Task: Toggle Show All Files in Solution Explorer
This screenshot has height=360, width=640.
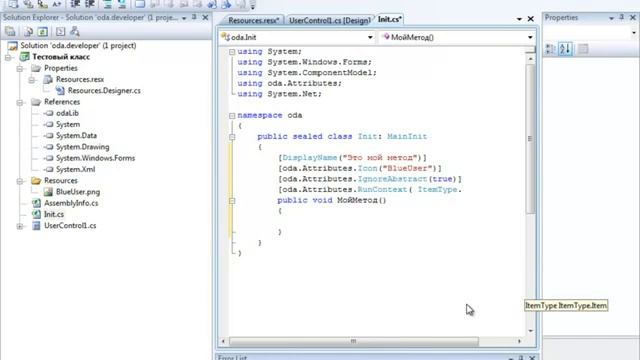Action: [28, 31]
